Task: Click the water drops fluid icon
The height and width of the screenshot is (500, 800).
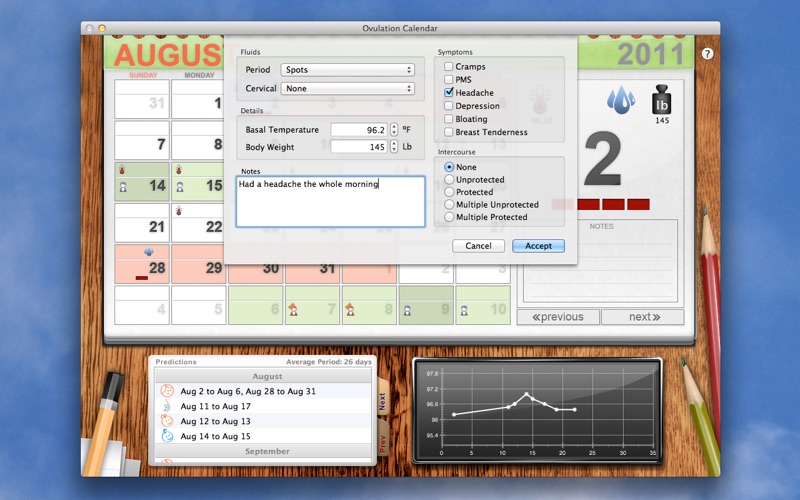Action: coord(621,100)
